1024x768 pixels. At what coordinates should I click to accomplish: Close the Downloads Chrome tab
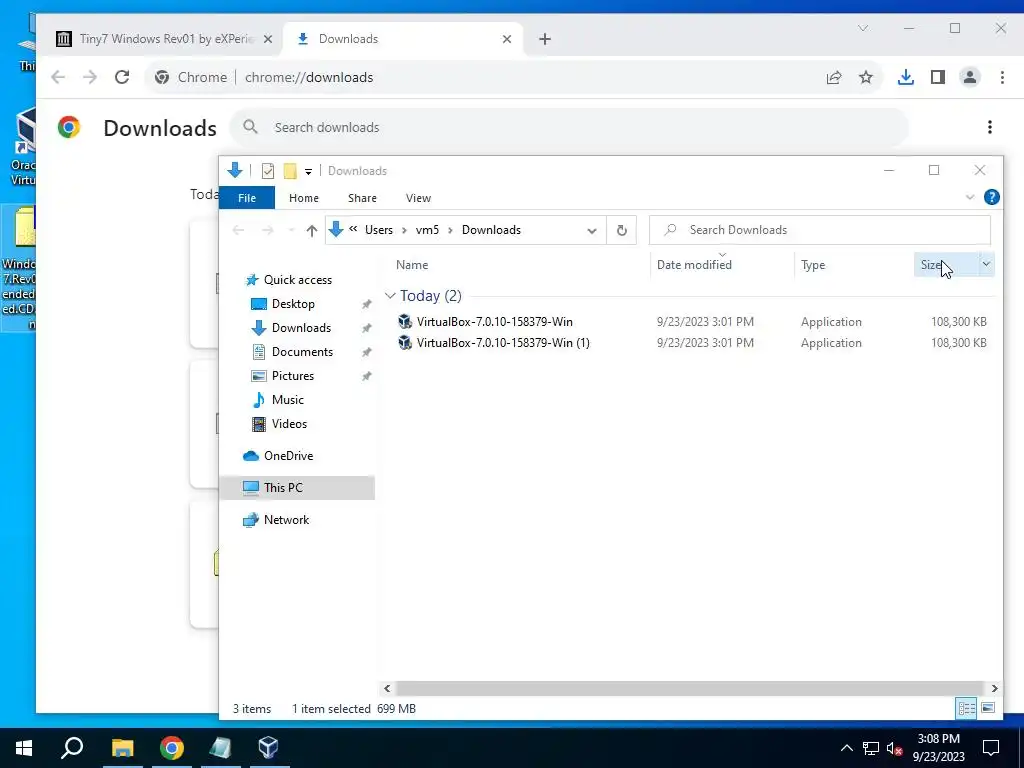507,39
